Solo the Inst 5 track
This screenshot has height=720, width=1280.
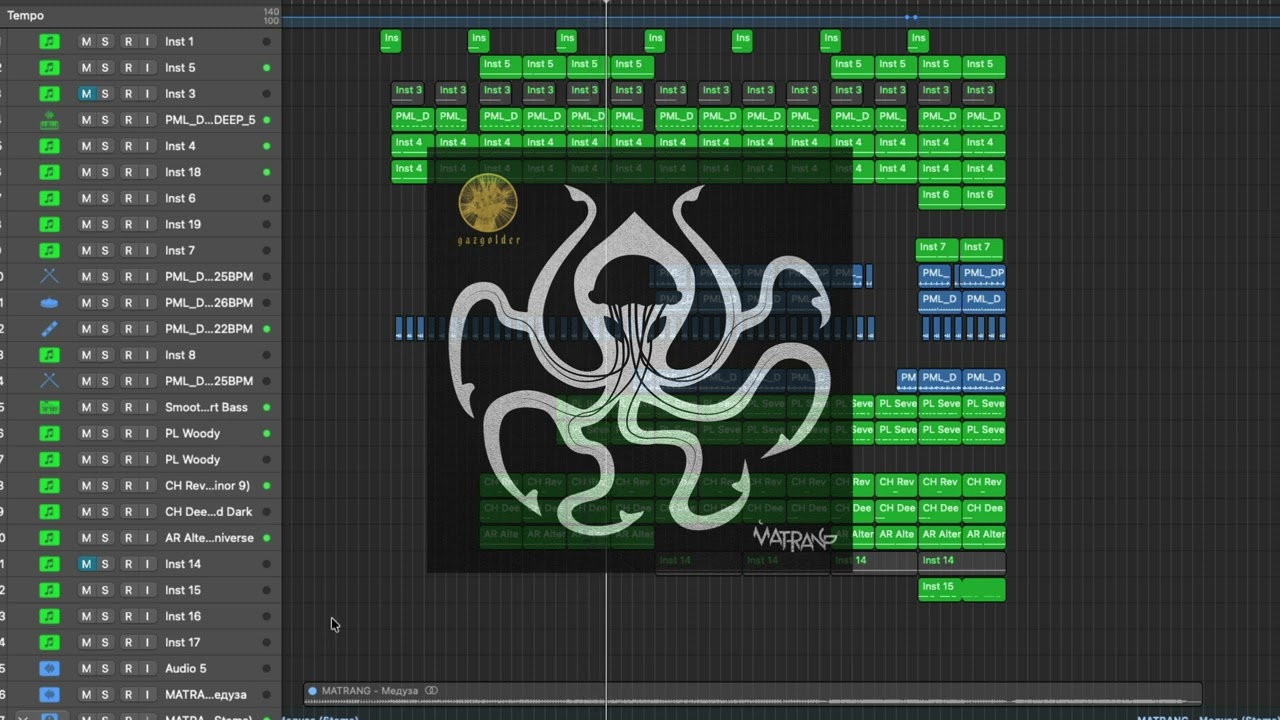[x=105, y=68]
